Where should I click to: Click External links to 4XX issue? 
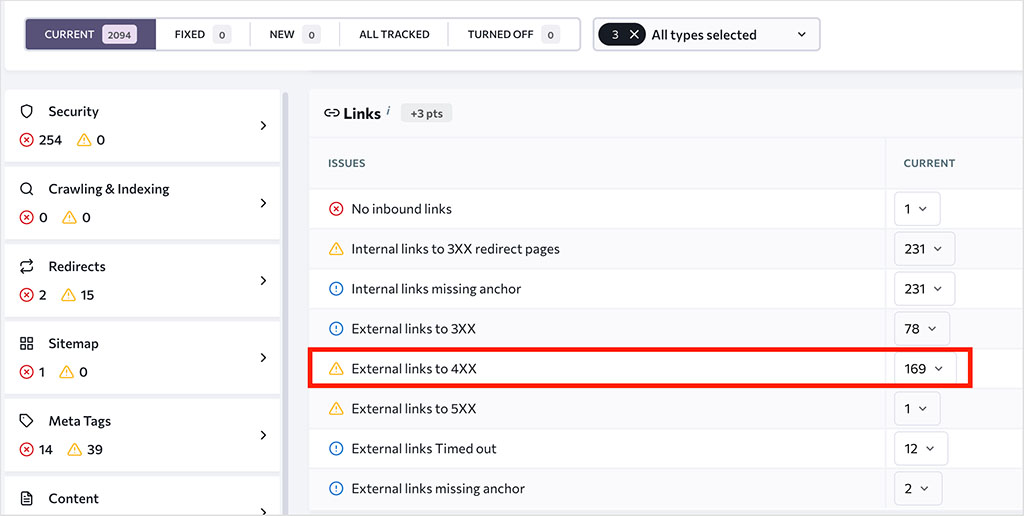coord(414,369)
